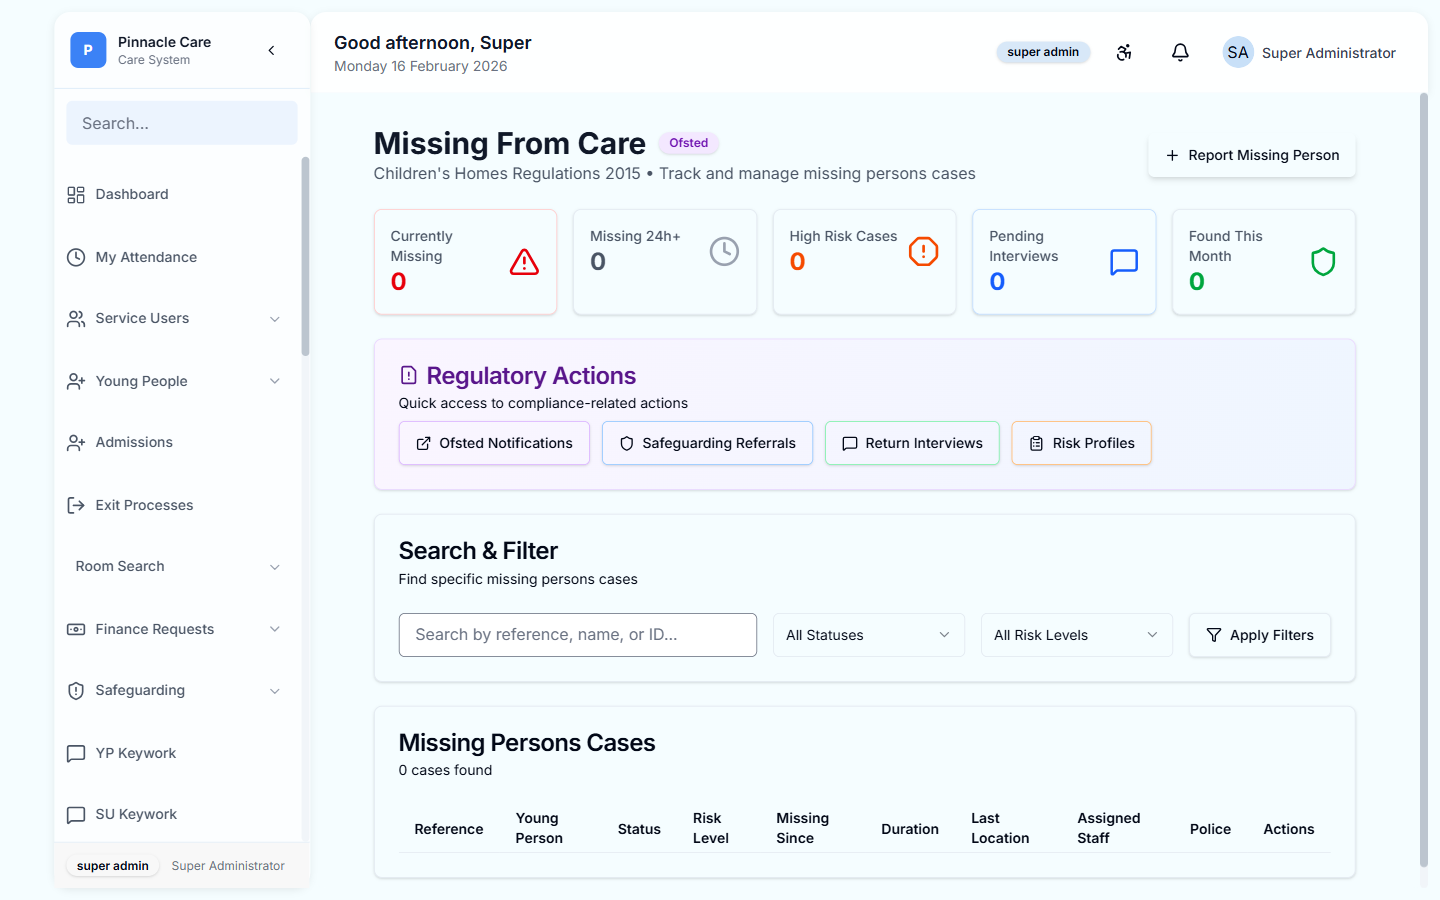This screenshot has width=1440, height=900.
Task: Open Ofsted Notifications
Action: (494, 443)
